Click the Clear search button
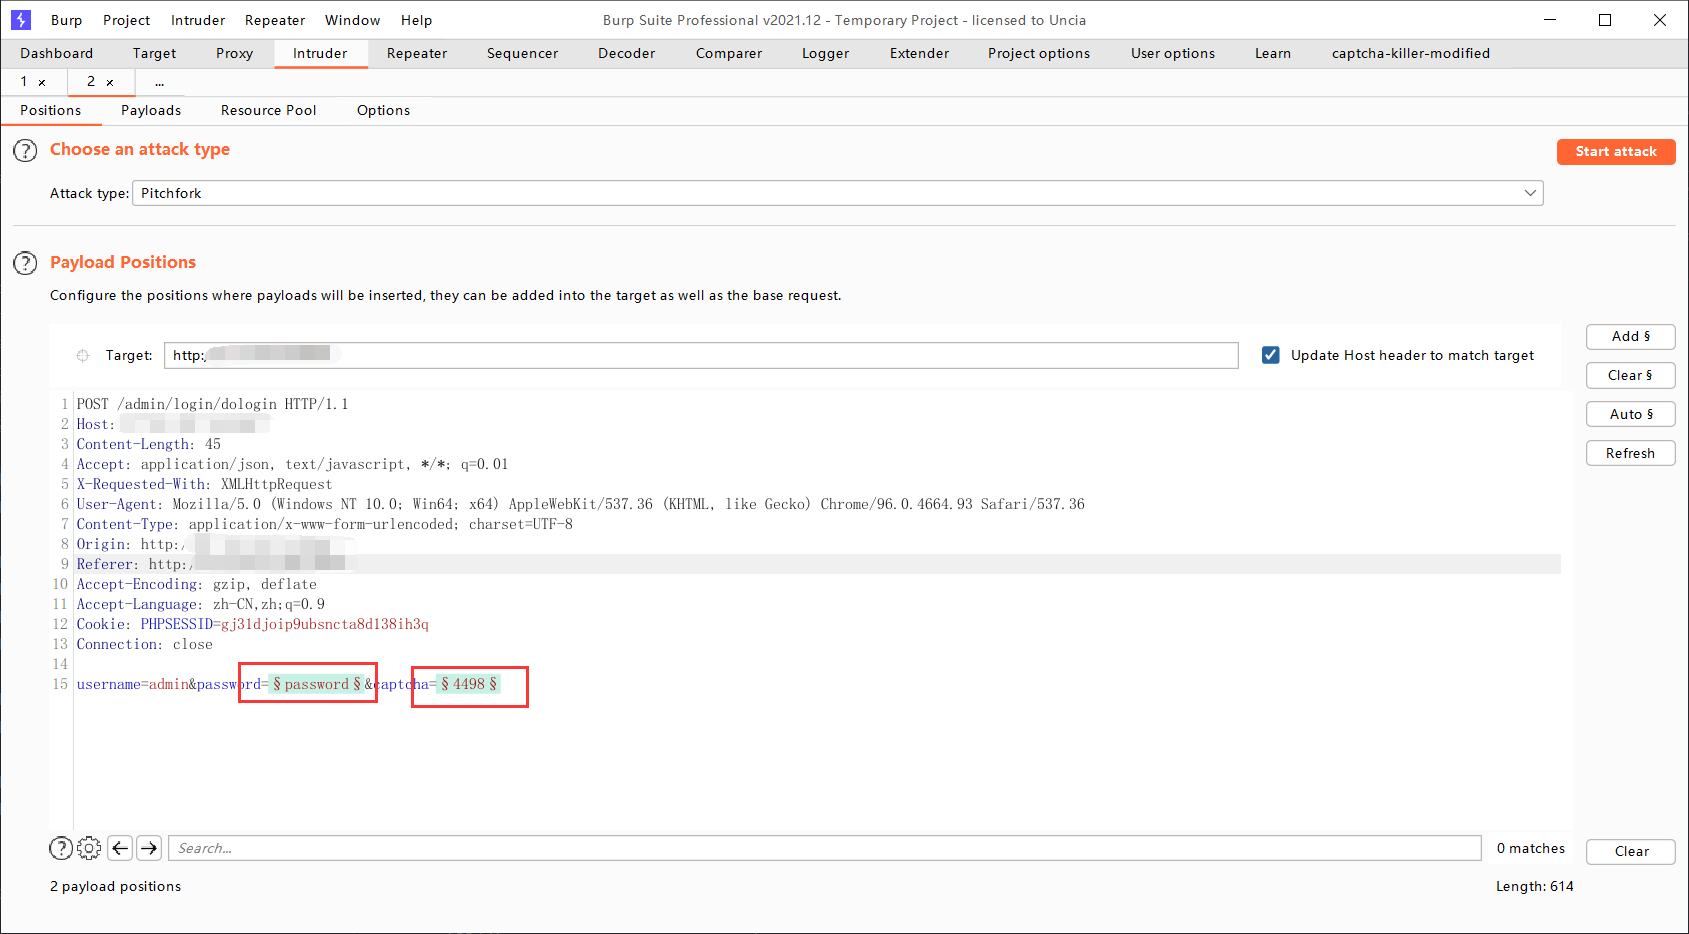 (x=1631, y=852)
